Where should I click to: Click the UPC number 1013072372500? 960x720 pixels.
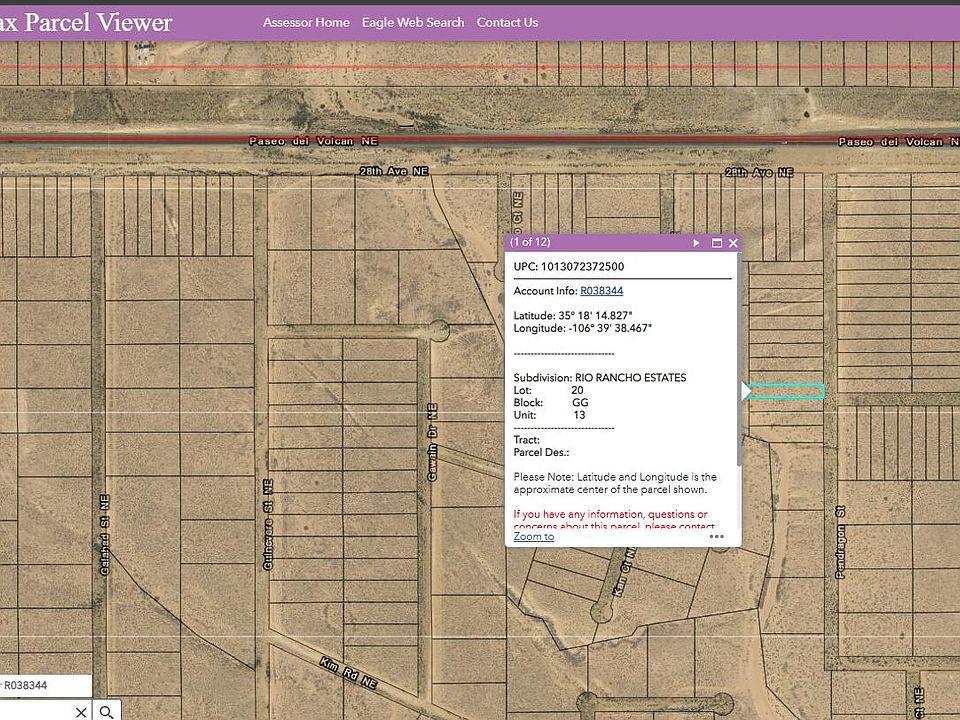[x=582, y=266]
